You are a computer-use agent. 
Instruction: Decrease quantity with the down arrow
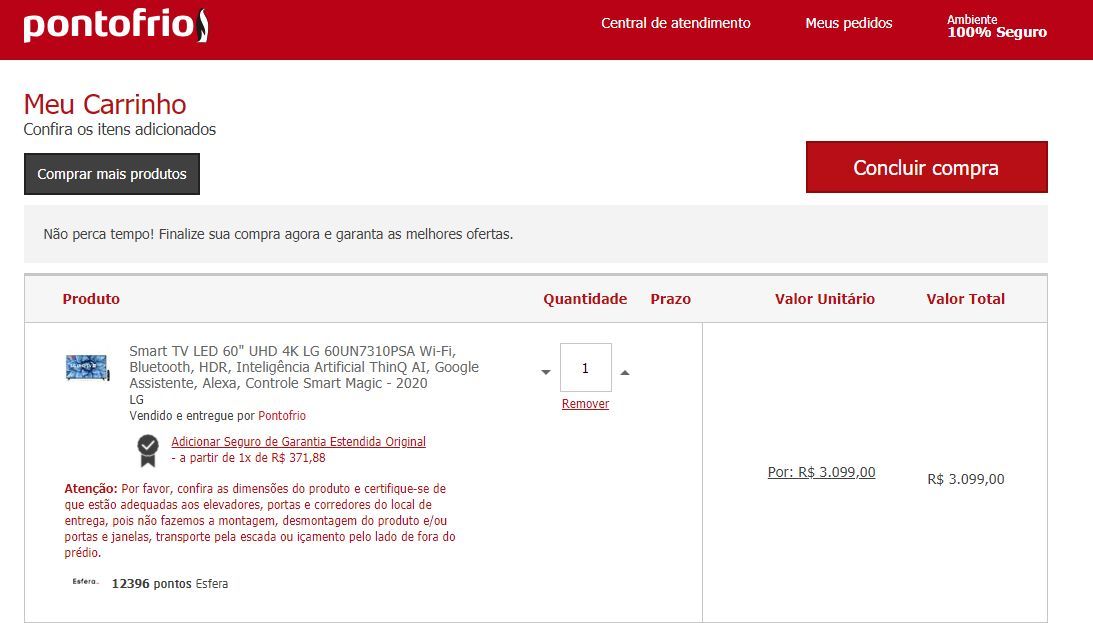point(546,372)
